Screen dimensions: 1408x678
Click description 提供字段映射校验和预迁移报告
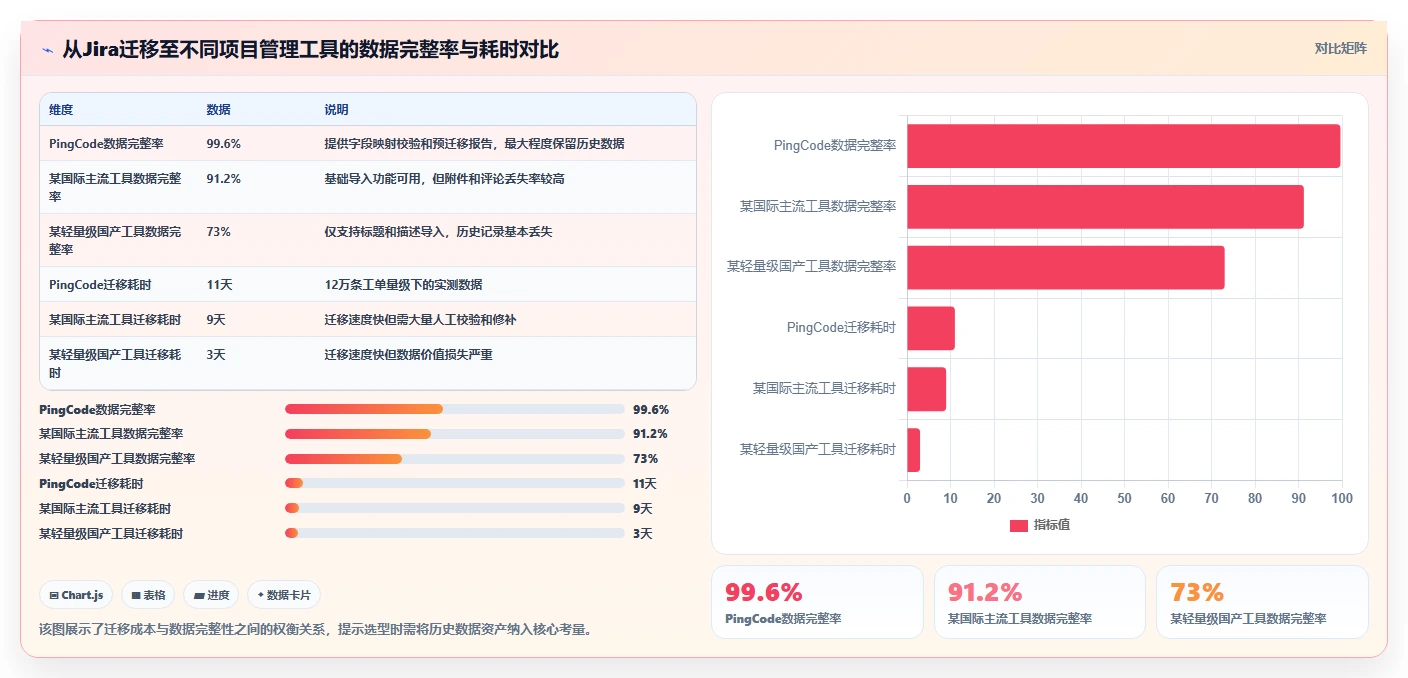(474, 144)
